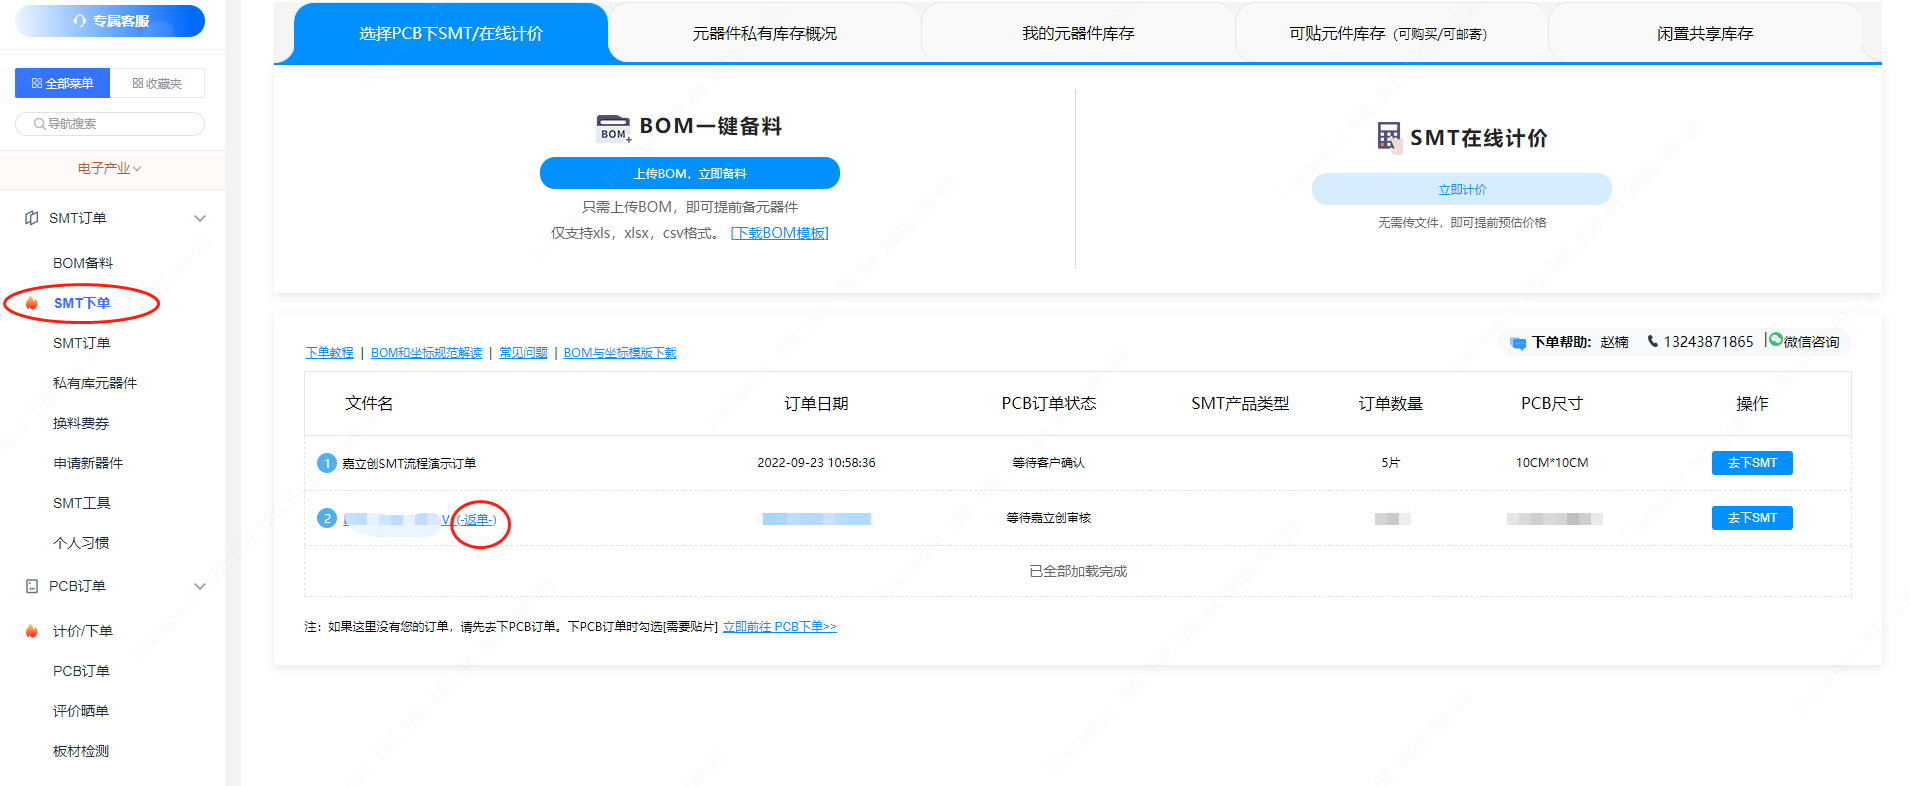Click the WeChat icon next to 微信咨询
1910x786 pixels.
click(x=1776, y=340)
